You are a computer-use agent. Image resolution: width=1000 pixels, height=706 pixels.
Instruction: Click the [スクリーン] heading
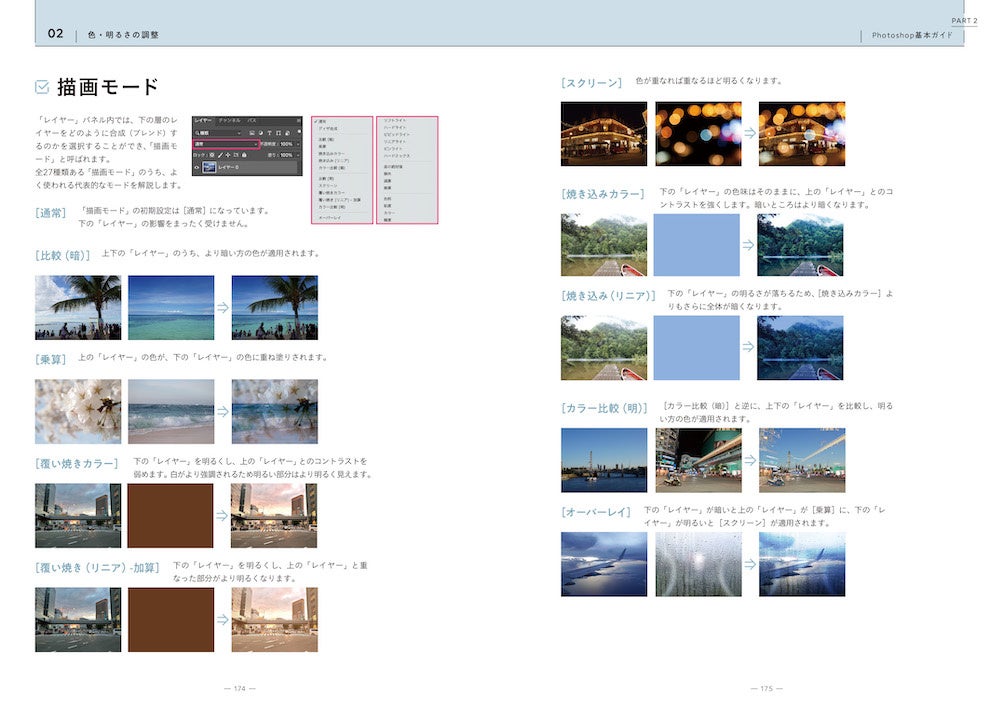click(591, 82)
